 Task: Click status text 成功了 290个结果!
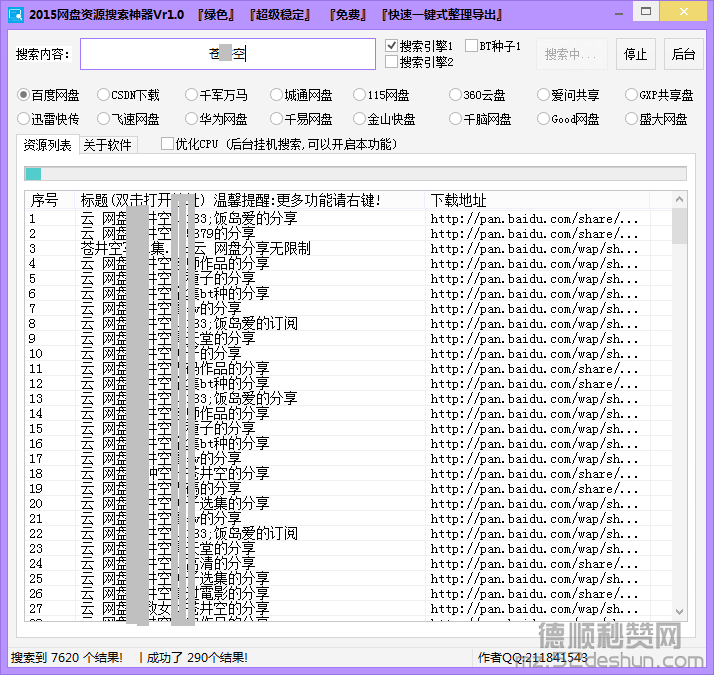click(197, 658)
